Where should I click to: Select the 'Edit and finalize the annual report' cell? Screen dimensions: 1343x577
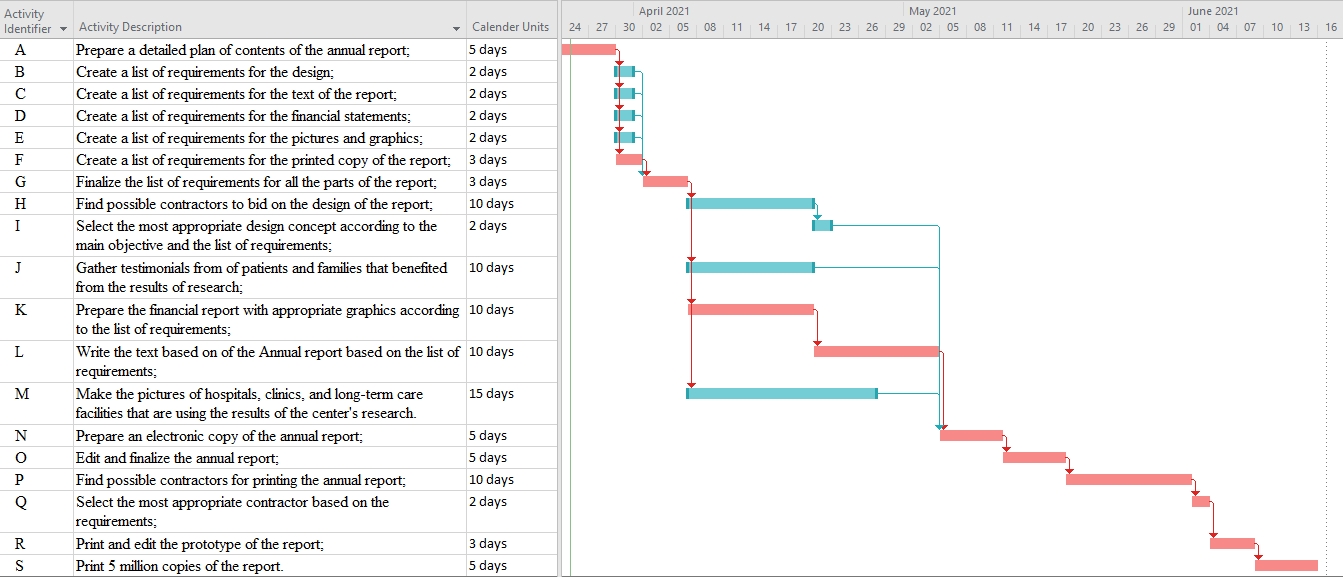177,458
